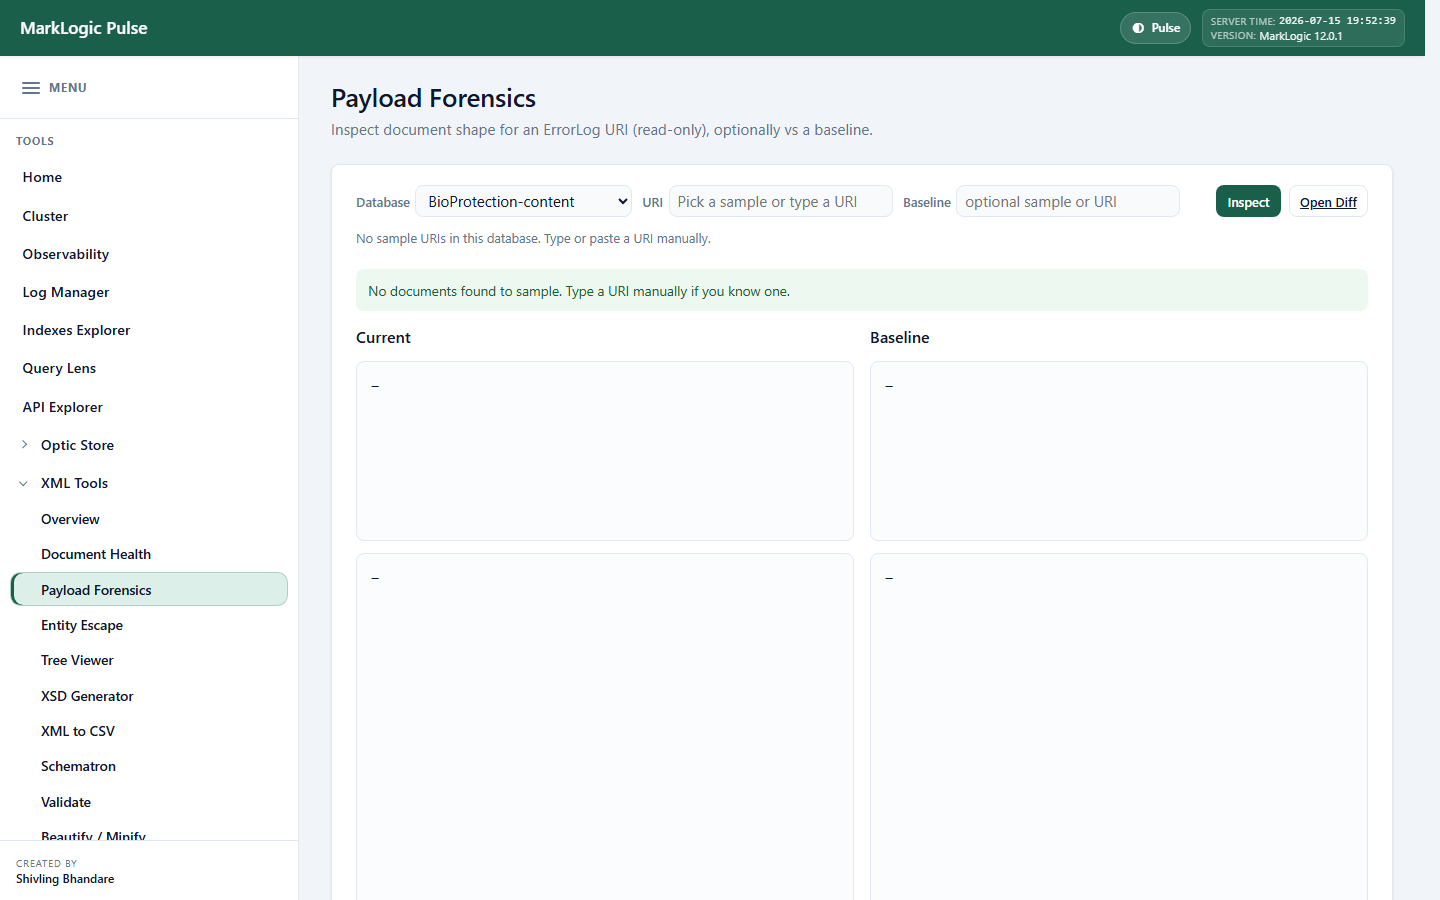Click the Payload Forensics page heading

click(x=434, y=98)
